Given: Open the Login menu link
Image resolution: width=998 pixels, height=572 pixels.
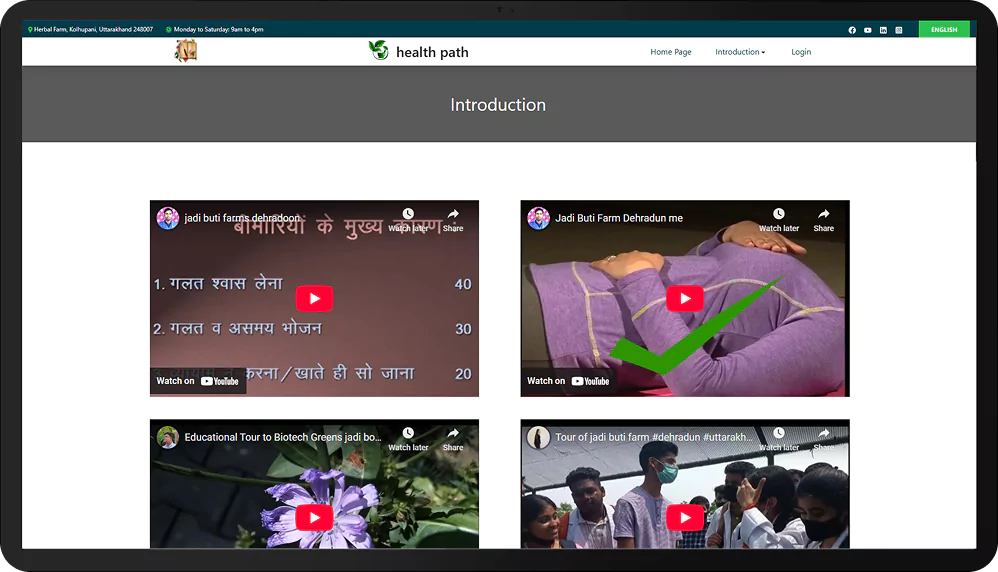Looking at the screenshot, I should click(801, 52).
